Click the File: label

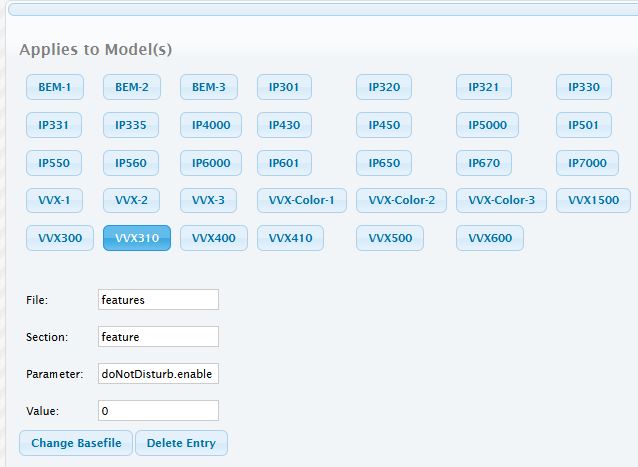pyautogui.click(x=37, y=300)
